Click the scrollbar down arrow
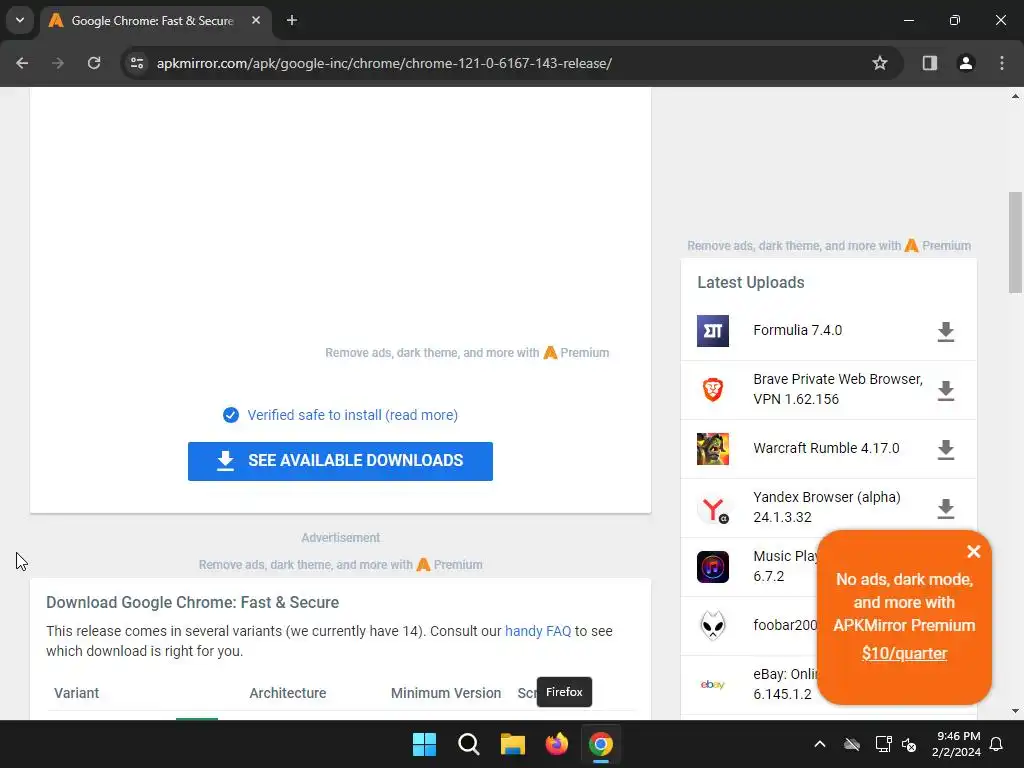 coord(1015,711)
